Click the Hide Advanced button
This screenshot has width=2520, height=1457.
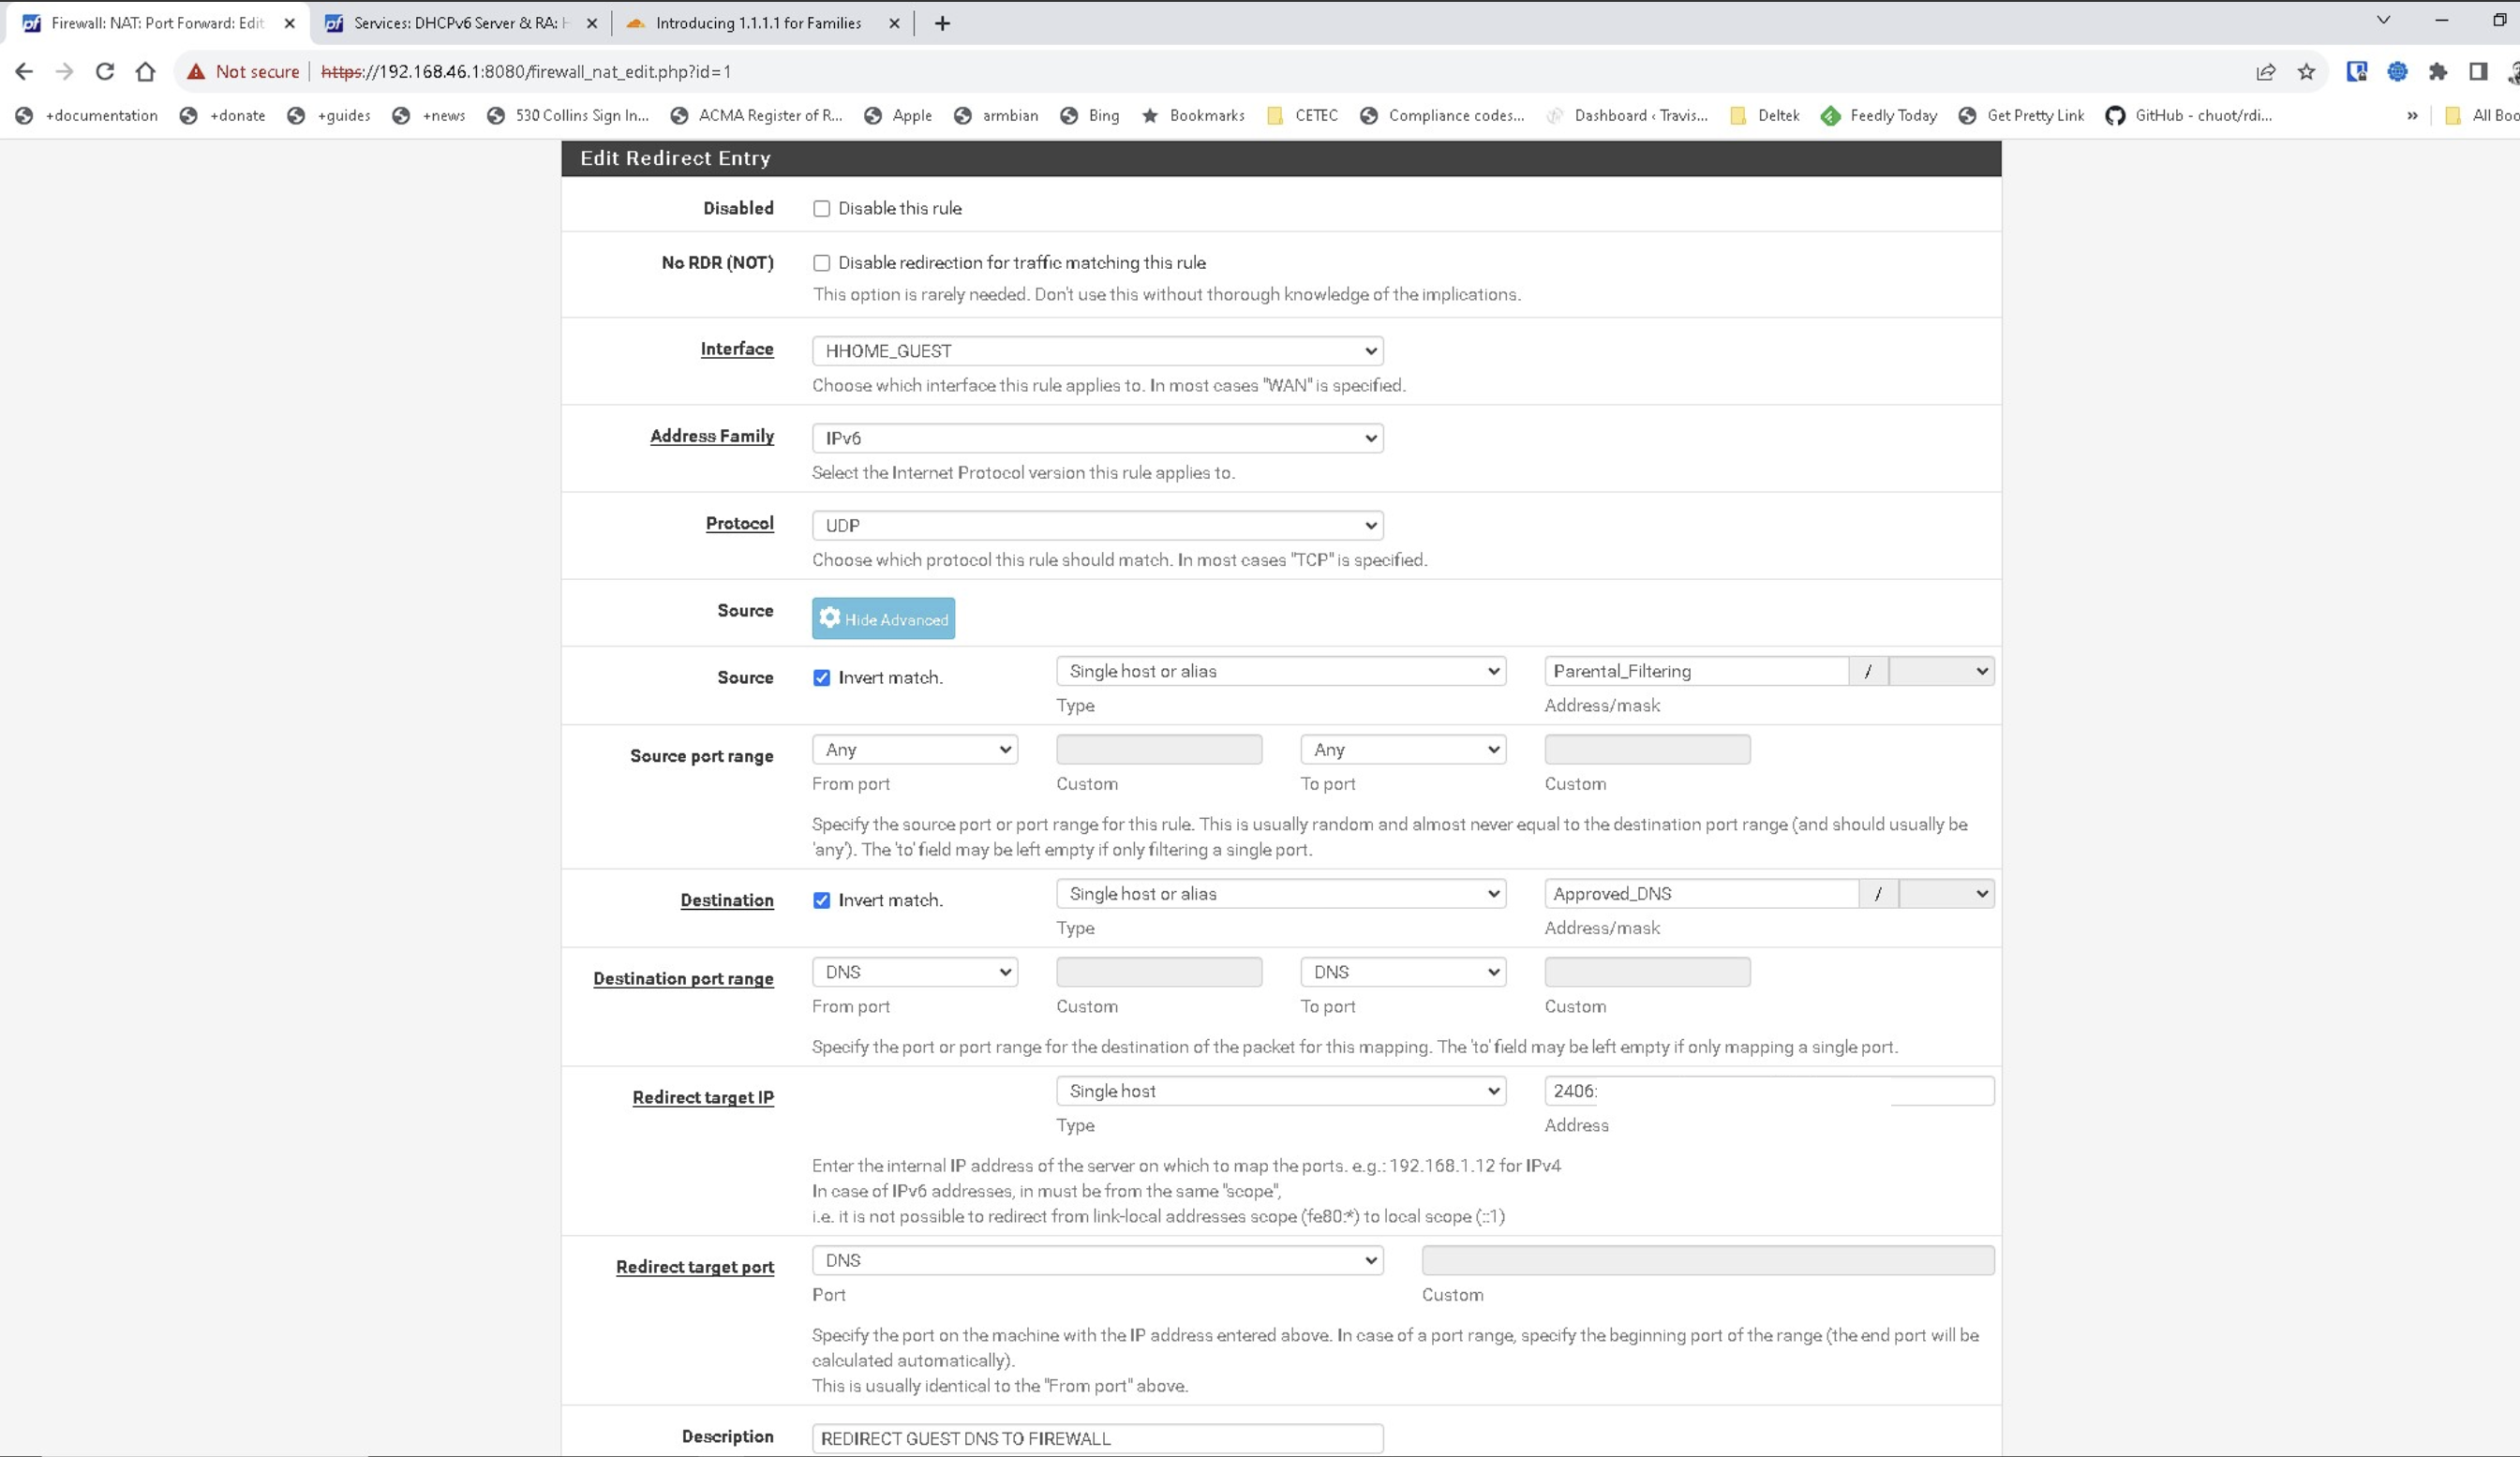pos(883,619)
